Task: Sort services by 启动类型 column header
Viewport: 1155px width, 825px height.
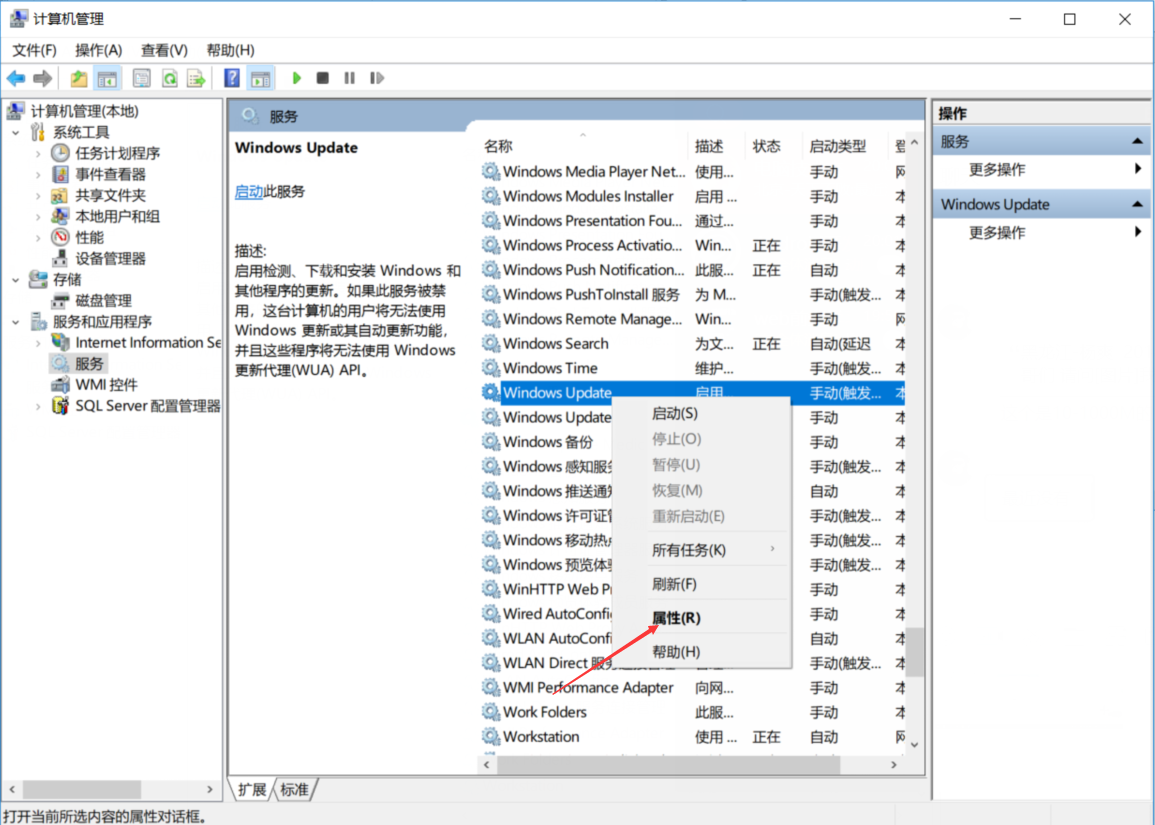Action: pos(845,146)
